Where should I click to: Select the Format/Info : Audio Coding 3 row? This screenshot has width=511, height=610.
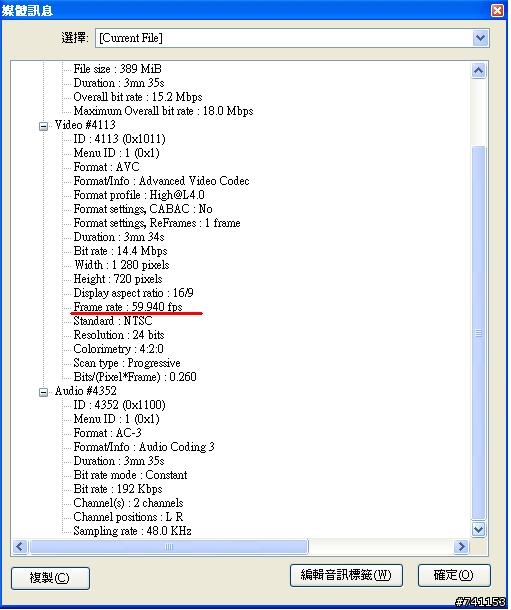coord(144,447)
